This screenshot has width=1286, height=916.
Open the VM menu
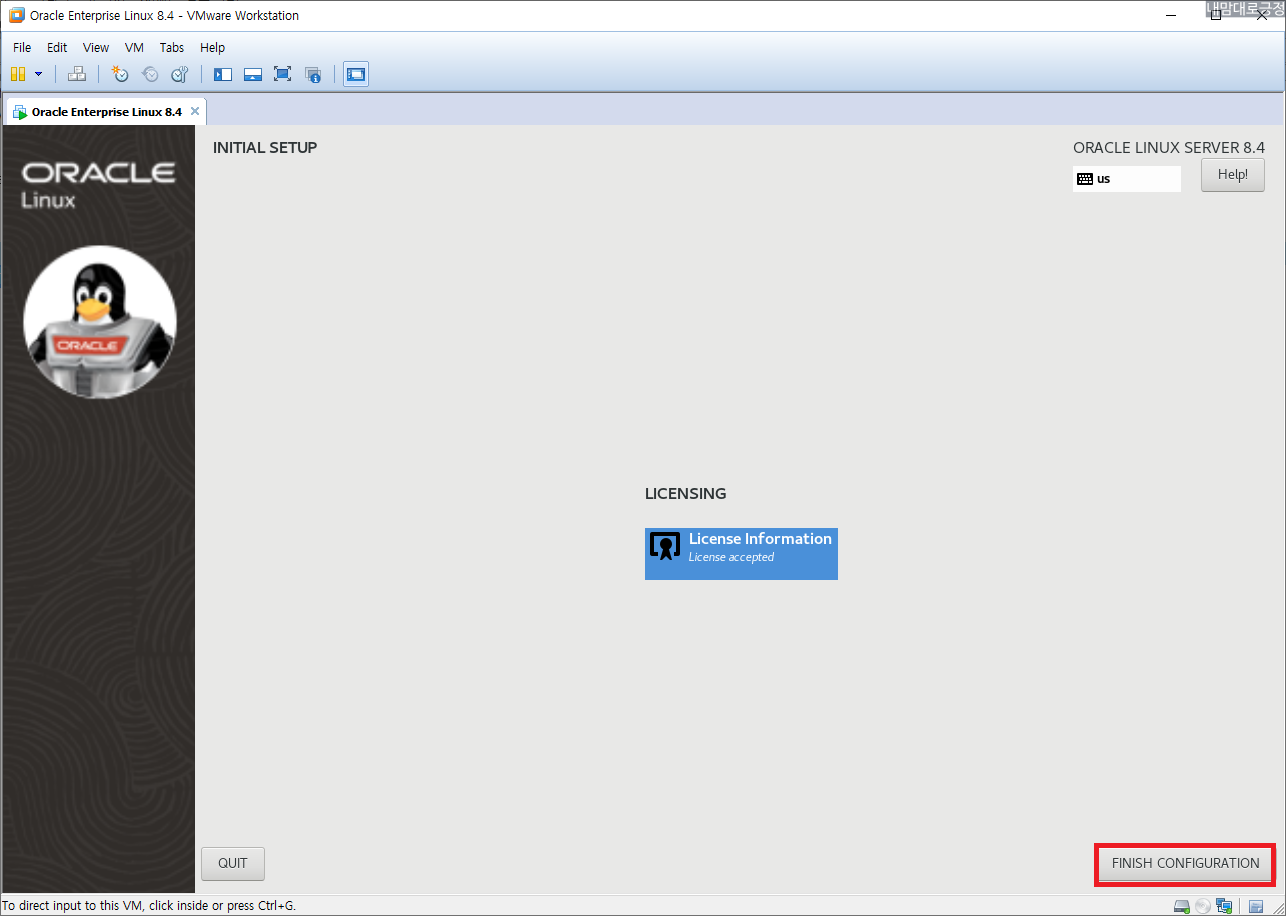135,47
